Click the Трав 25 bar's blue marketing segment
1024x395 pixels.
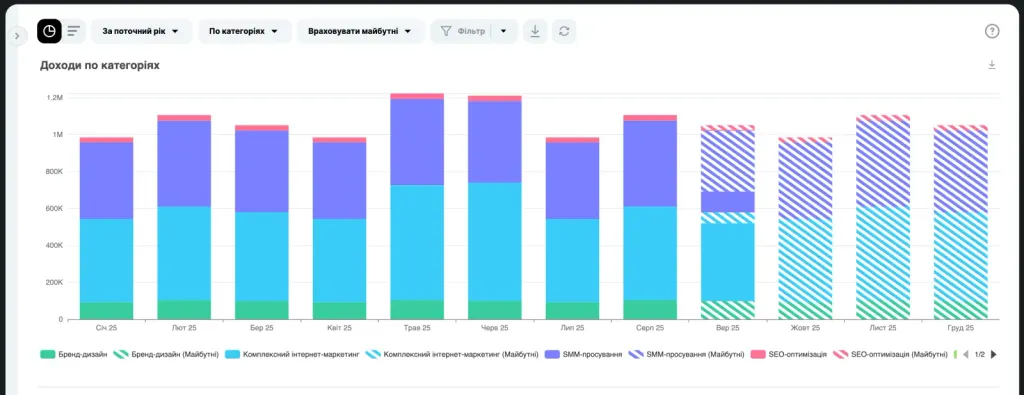tap(417, 243)
